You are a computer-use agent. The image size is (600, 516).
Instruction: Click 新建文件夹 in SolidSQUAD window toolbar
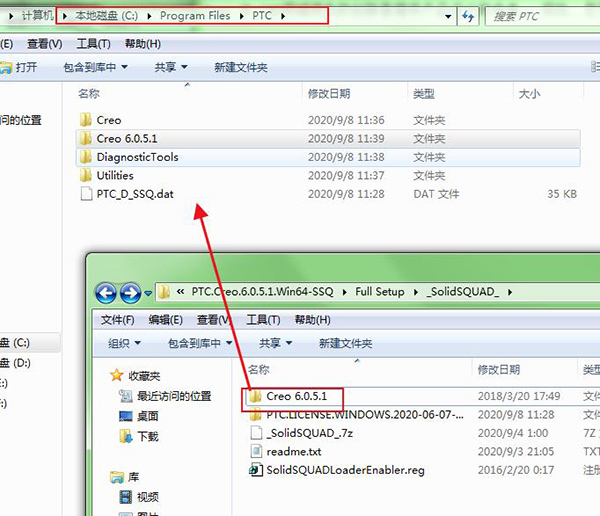tap(346, 343)
